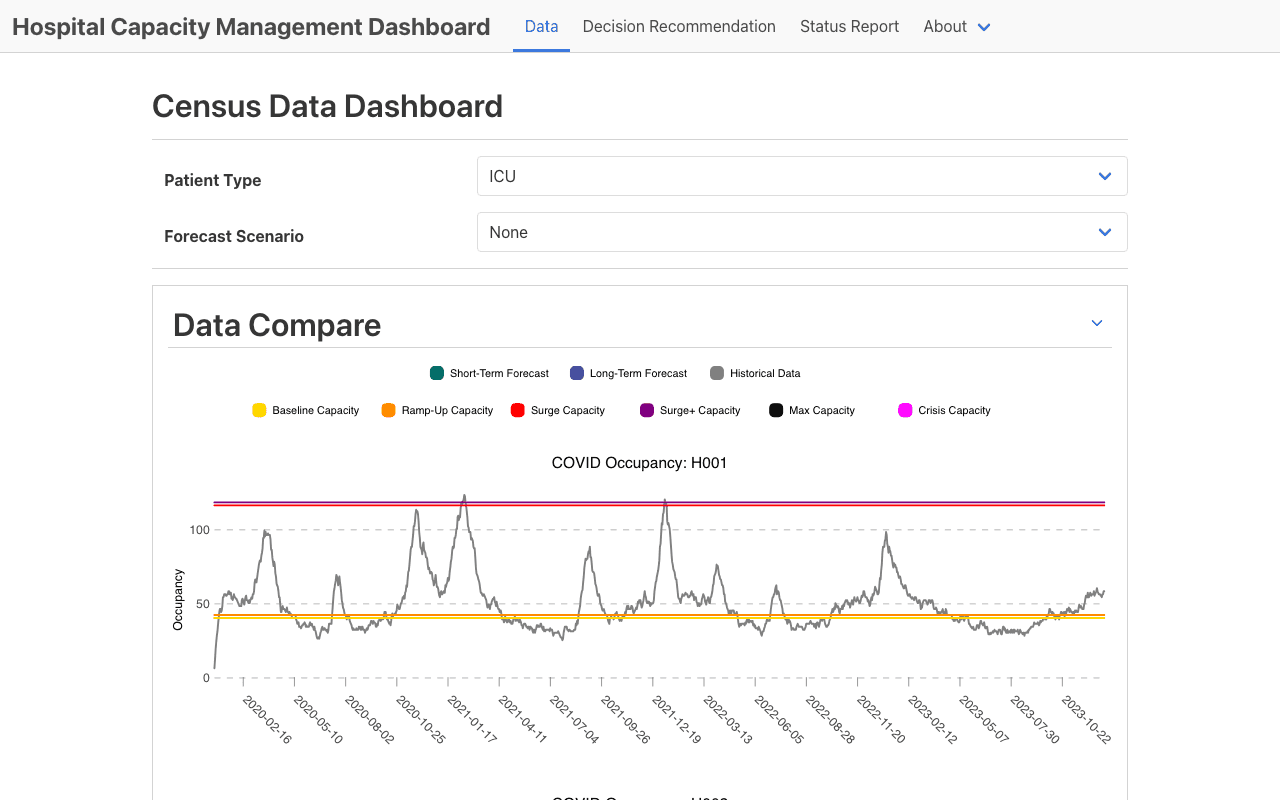Click the Patient Type label
Image resolution: width=1280 pixels, height=800 pixels.
[213, 180]
